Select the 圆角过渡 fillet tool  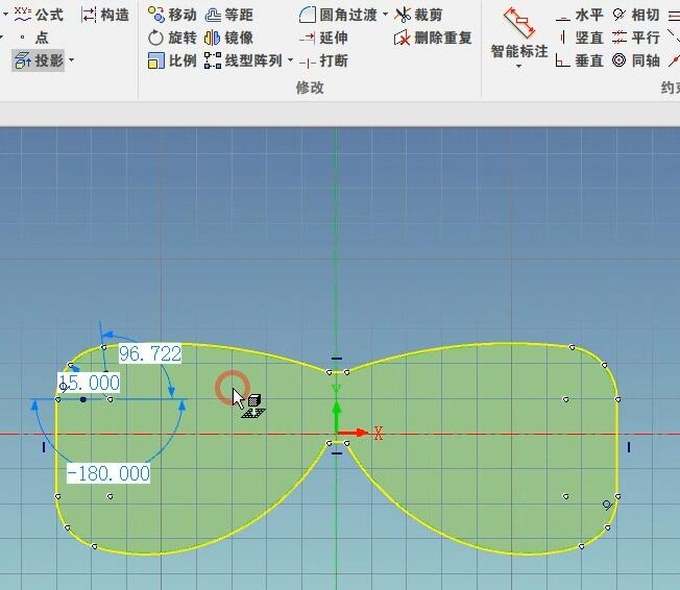[x=338, y=15]
